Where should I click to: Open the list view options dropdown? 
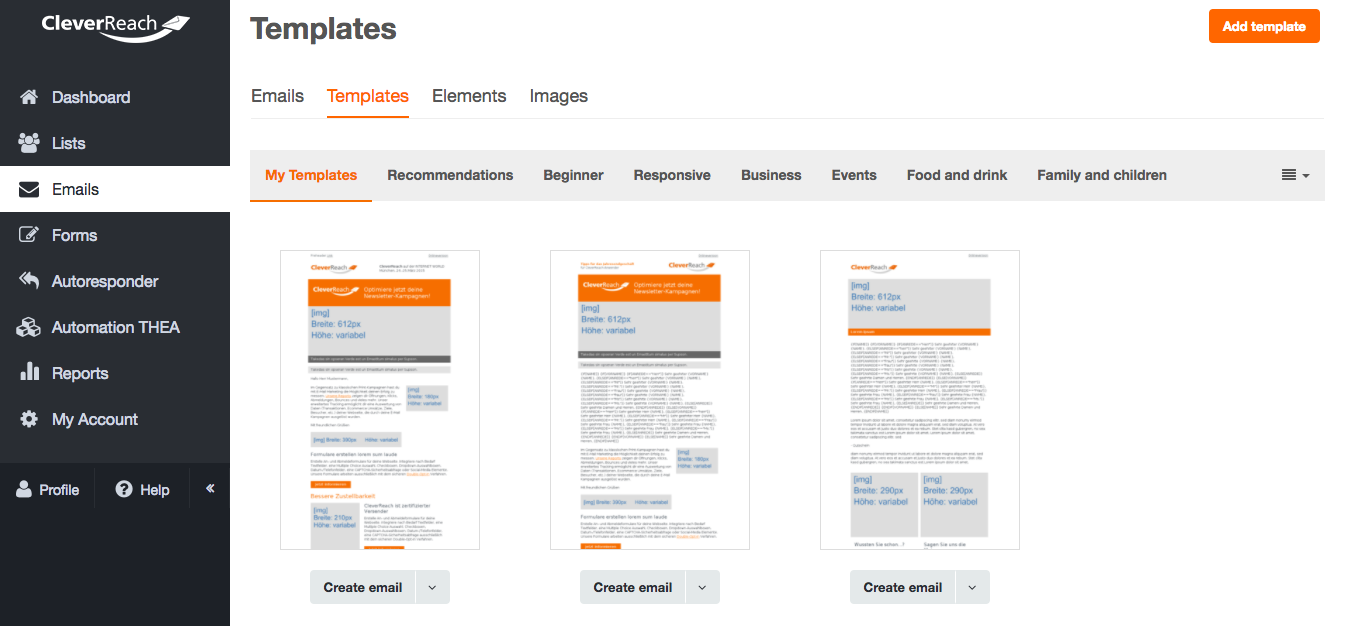coord(1295,175)
